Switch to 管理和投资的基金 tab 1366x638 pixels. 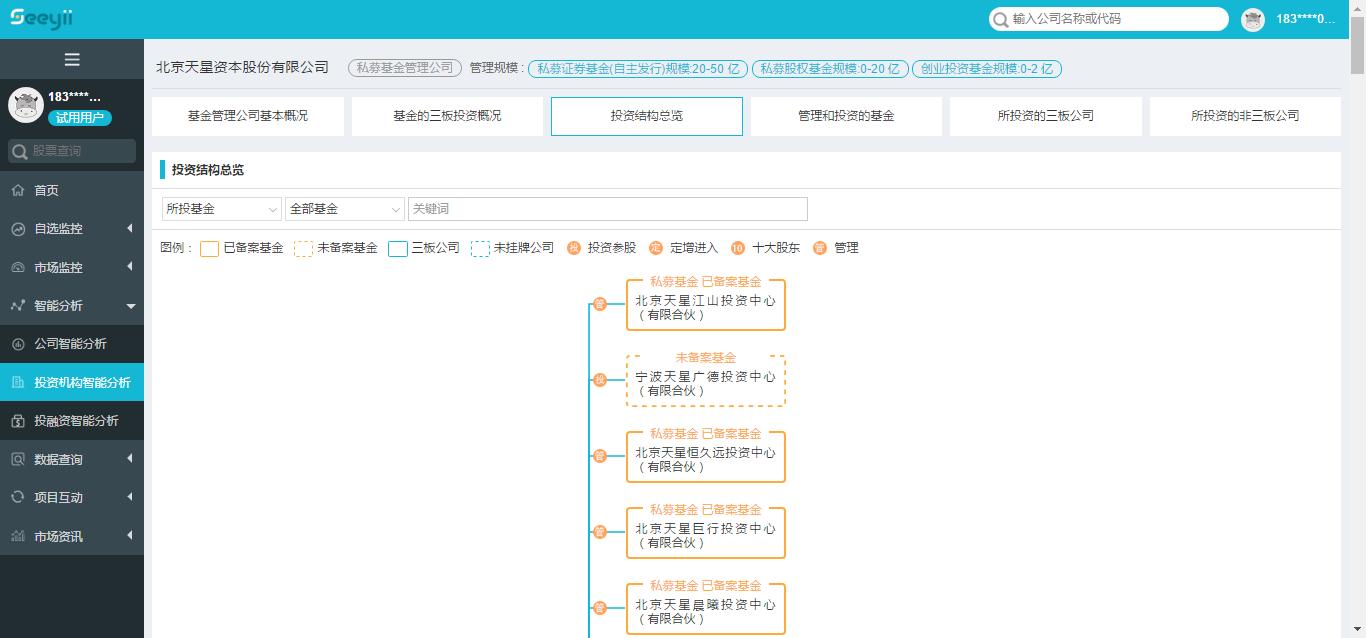click(846, 116)
